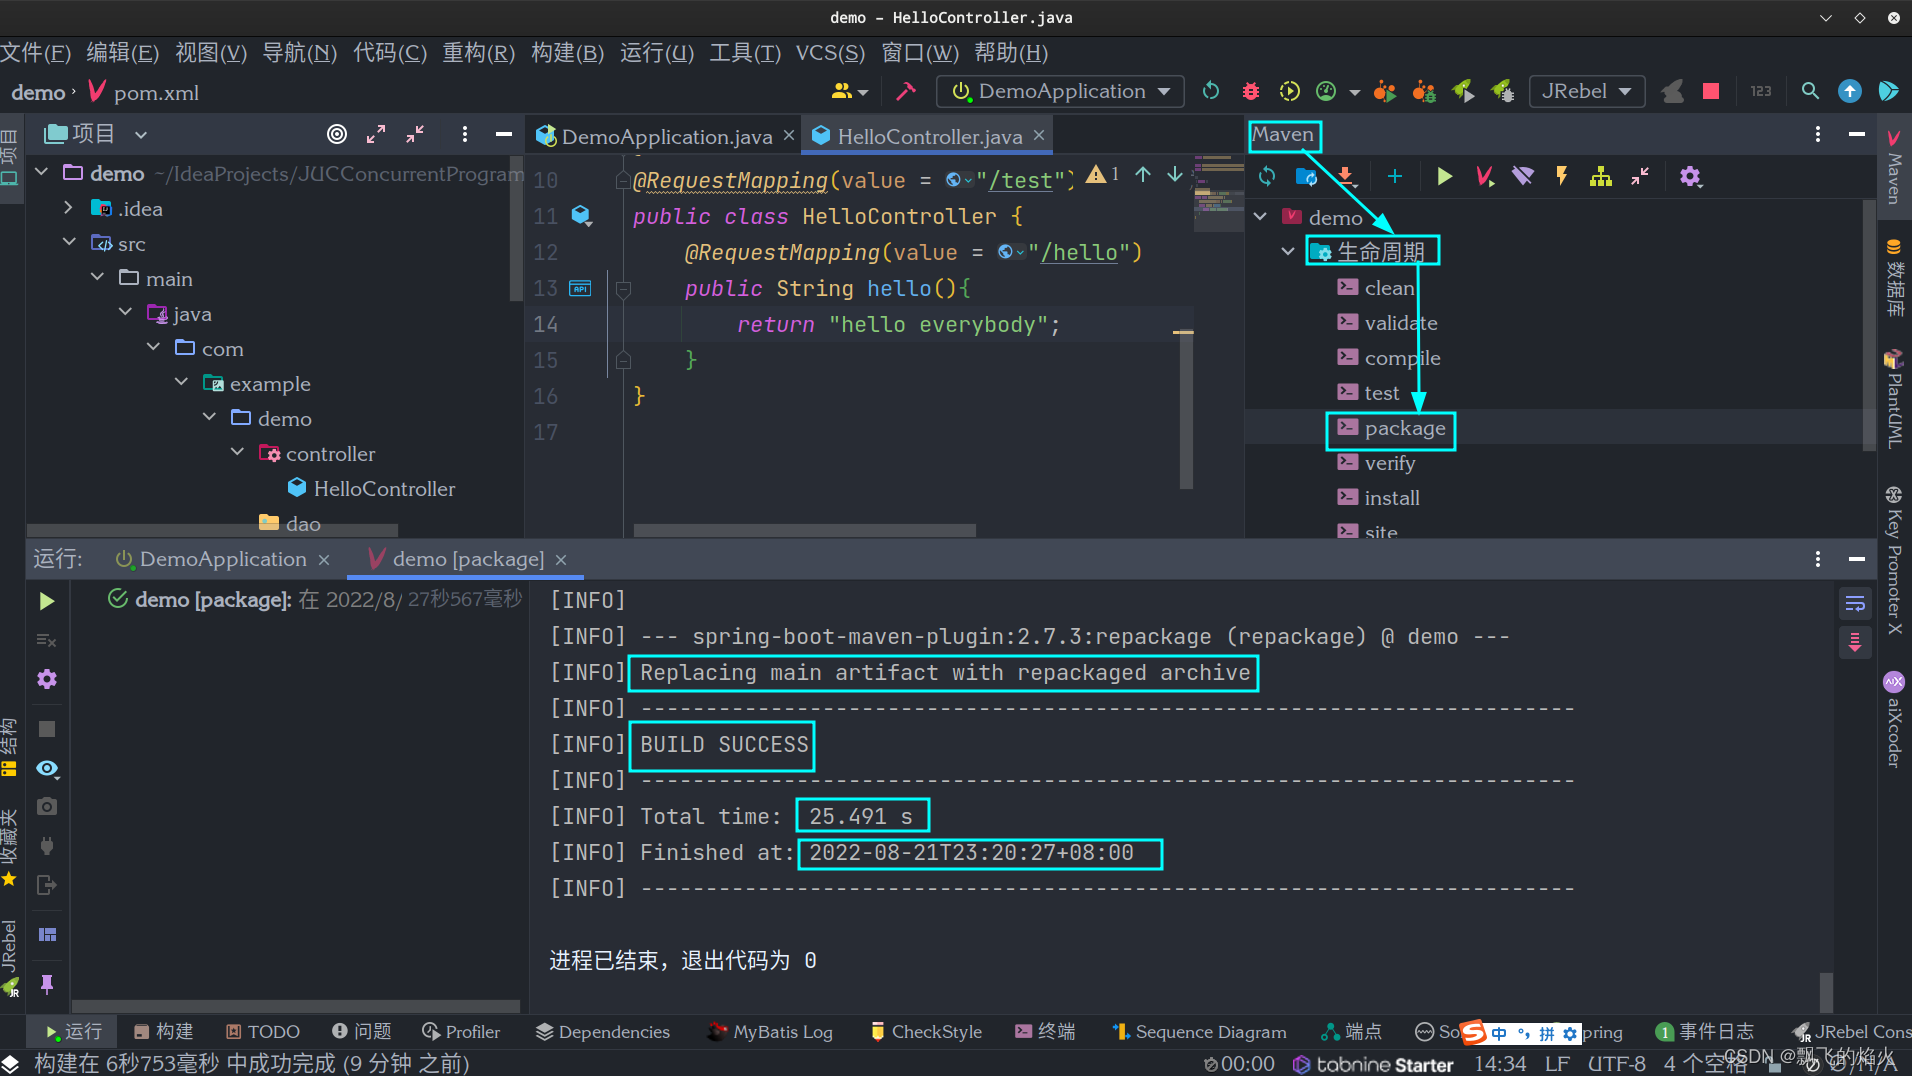Click the editor horizontal scrollbar
Image resolution: width=1912 pixels, height=1076 pixels.
(x=805, y=530)
